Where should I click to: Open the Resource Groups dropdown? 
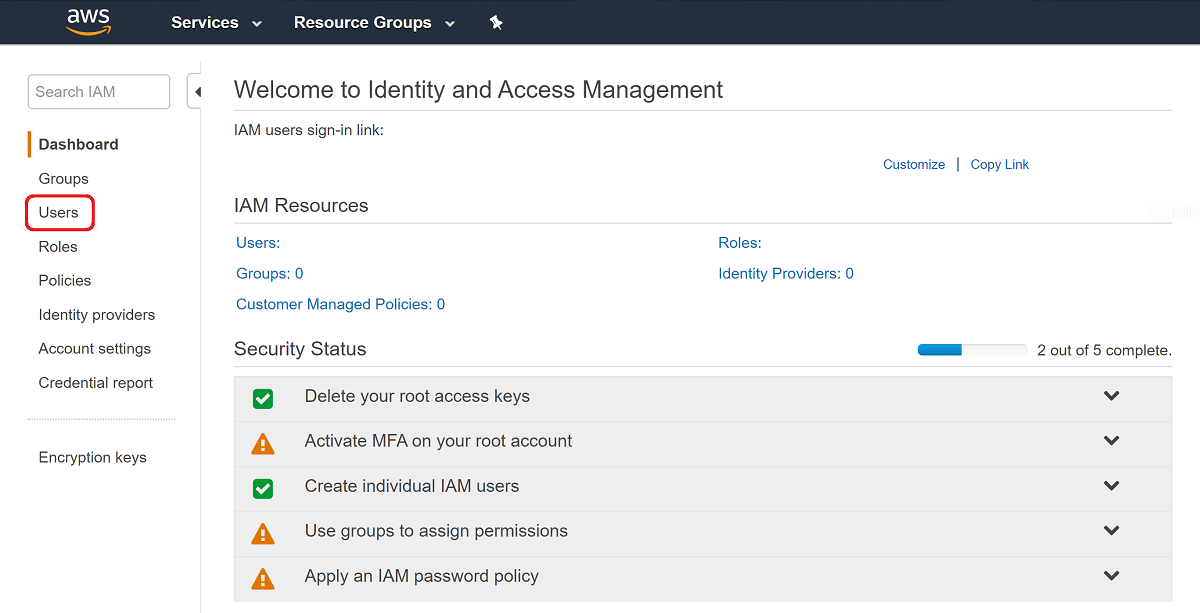click(x=374, y=22)
